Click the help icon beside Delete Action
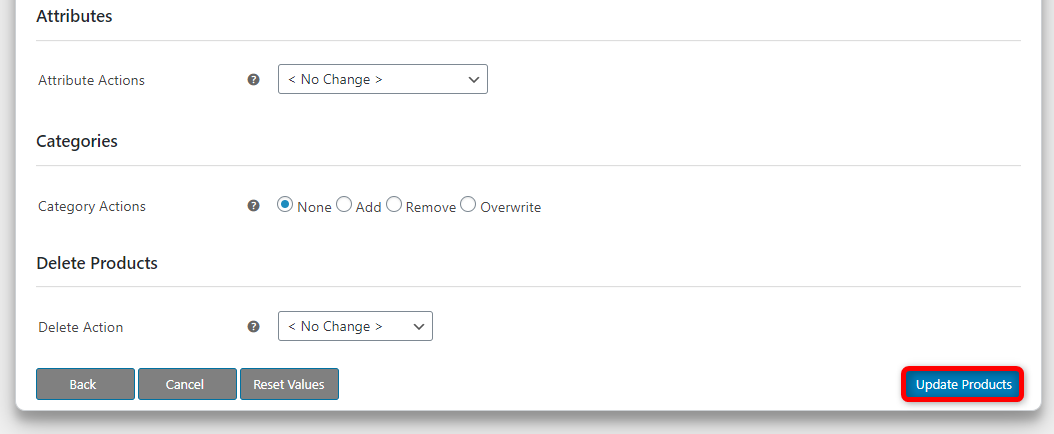 (x=253, y=327)
